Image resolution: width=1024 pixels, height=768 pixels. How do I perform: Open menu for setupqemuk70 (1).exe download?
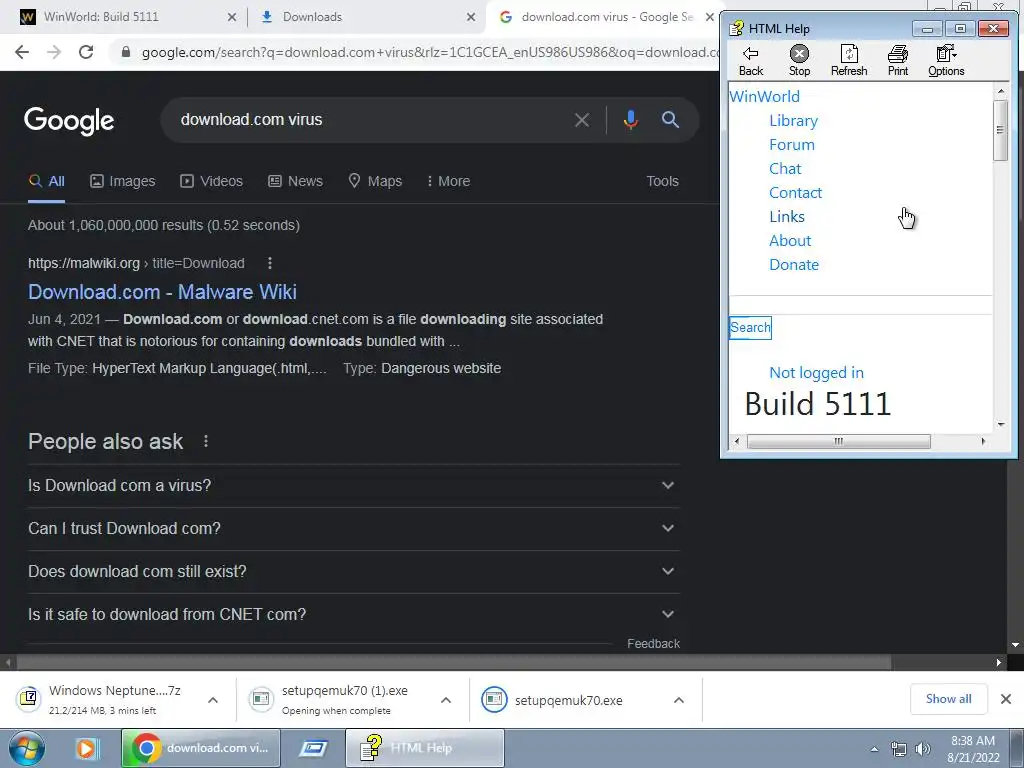(x=446, y=700)
